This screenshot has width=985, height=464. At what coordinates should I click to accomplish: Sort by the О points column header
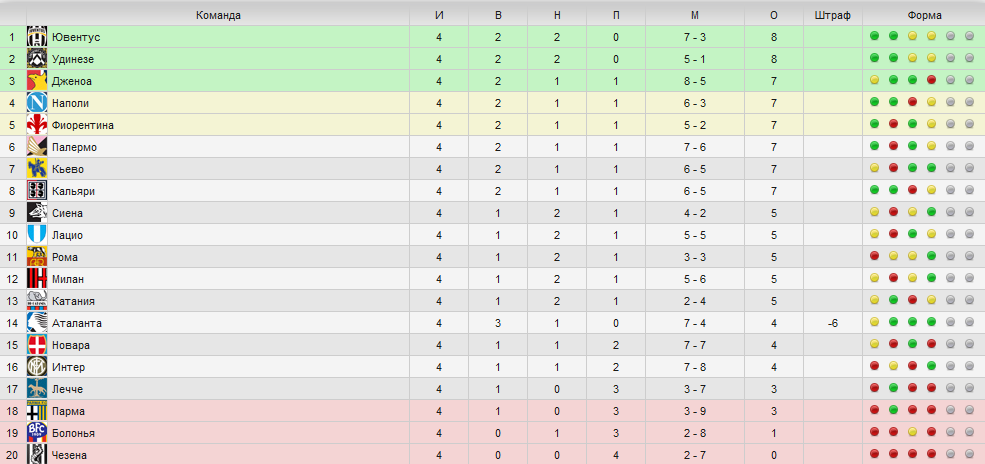click(x=774, y=15)
